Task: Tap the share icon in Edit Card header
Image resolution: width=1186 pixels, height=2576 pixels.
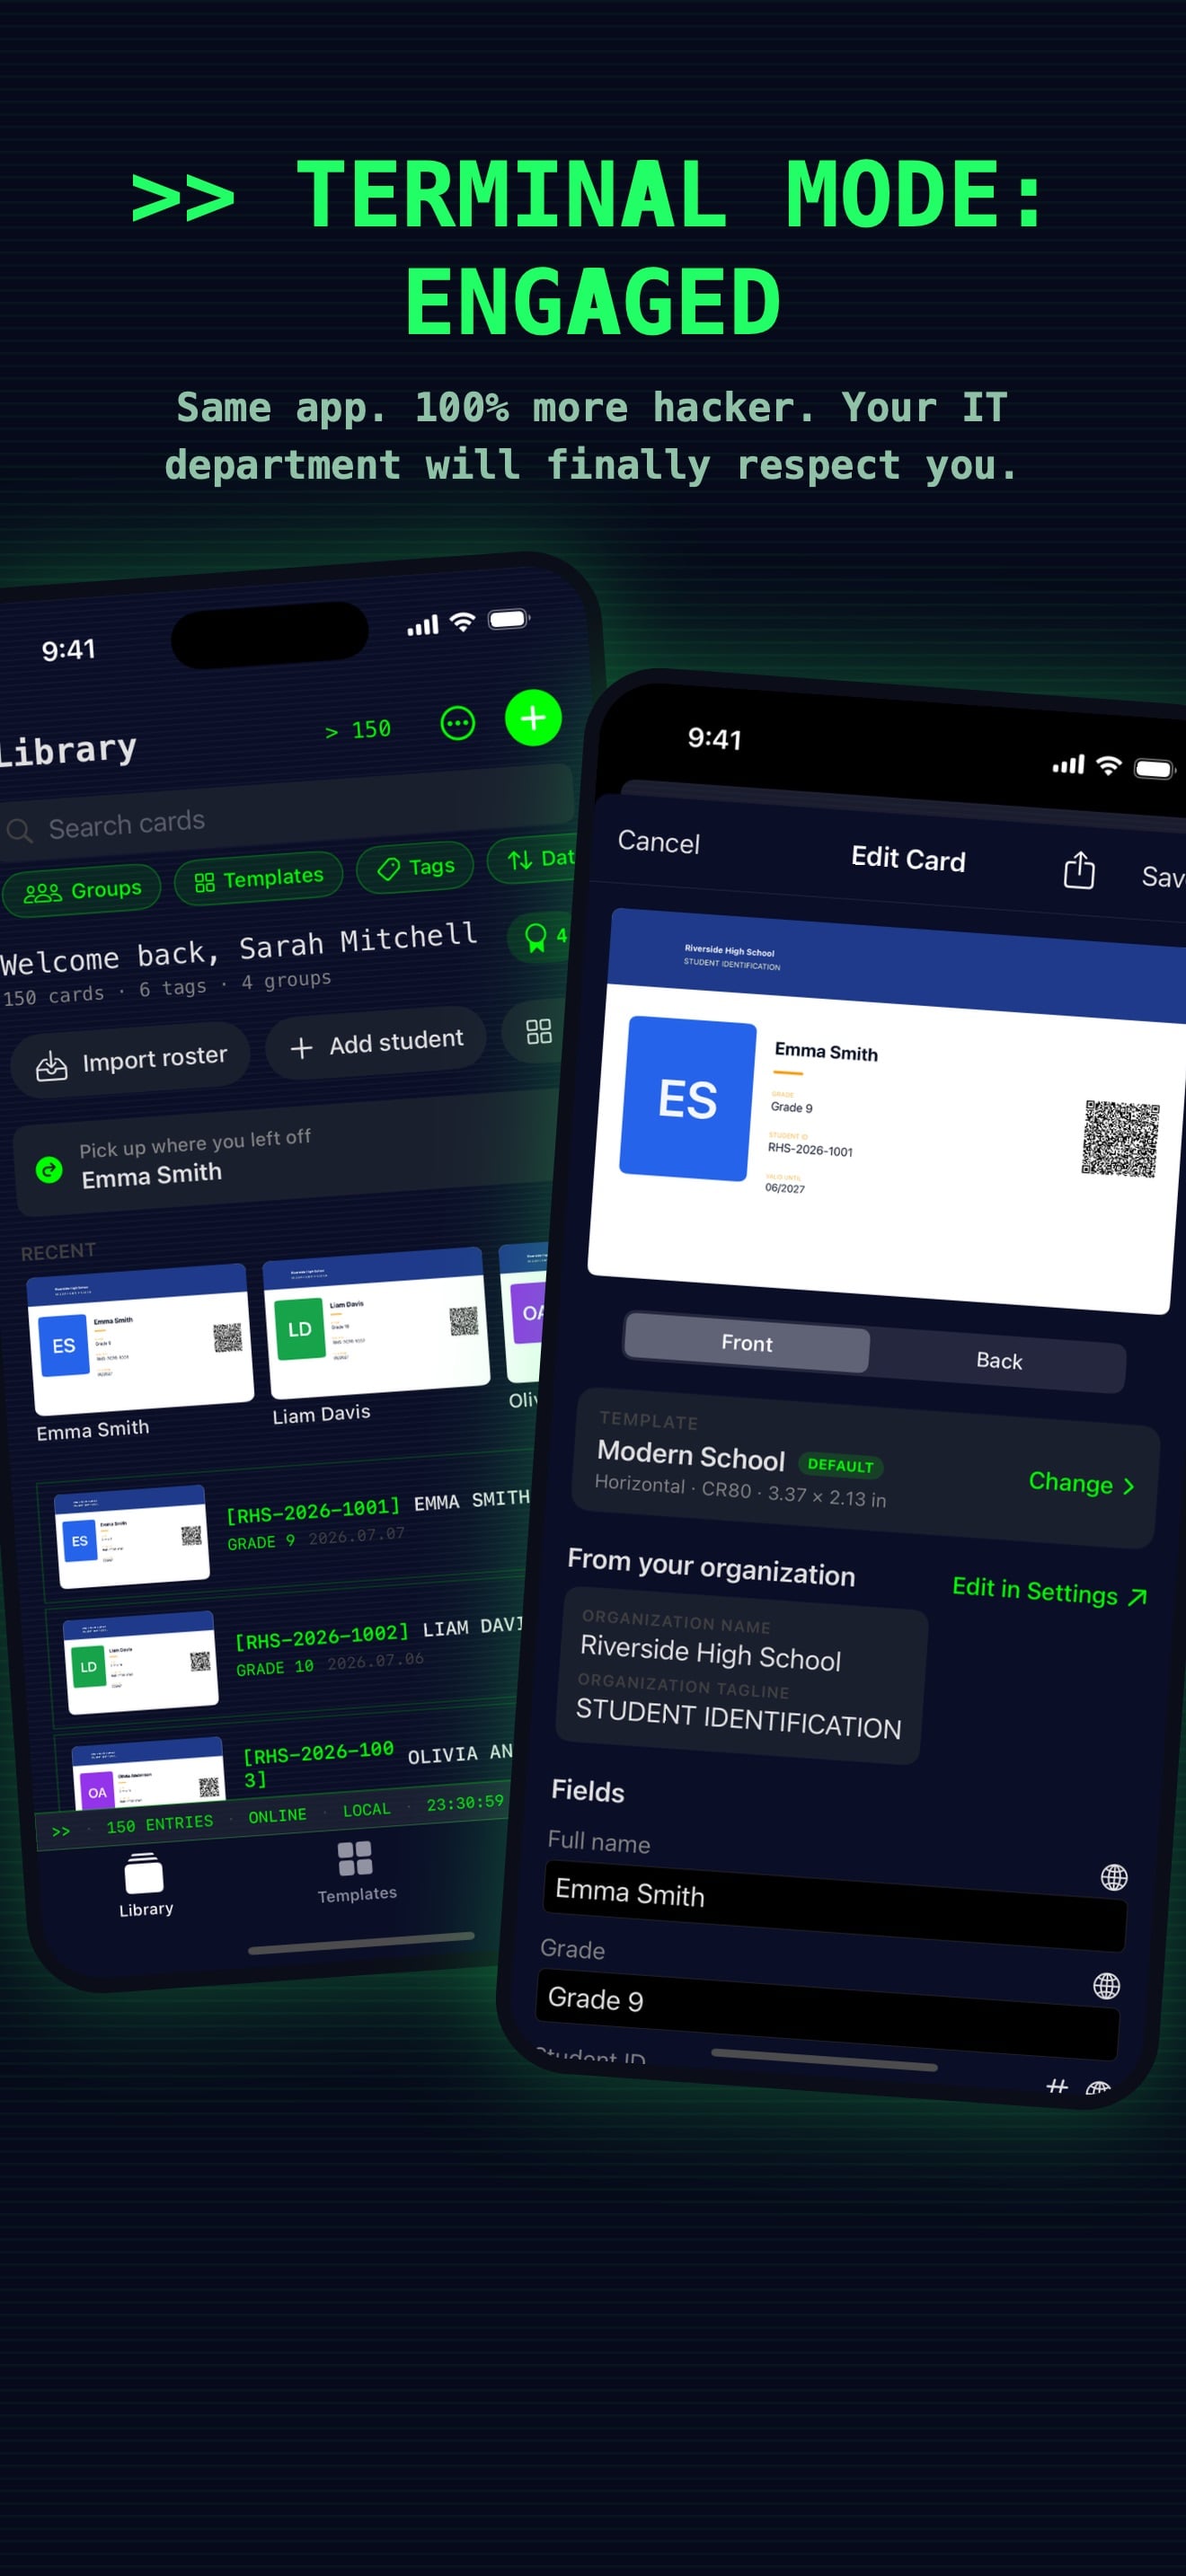Action: tap(1079, 870)
